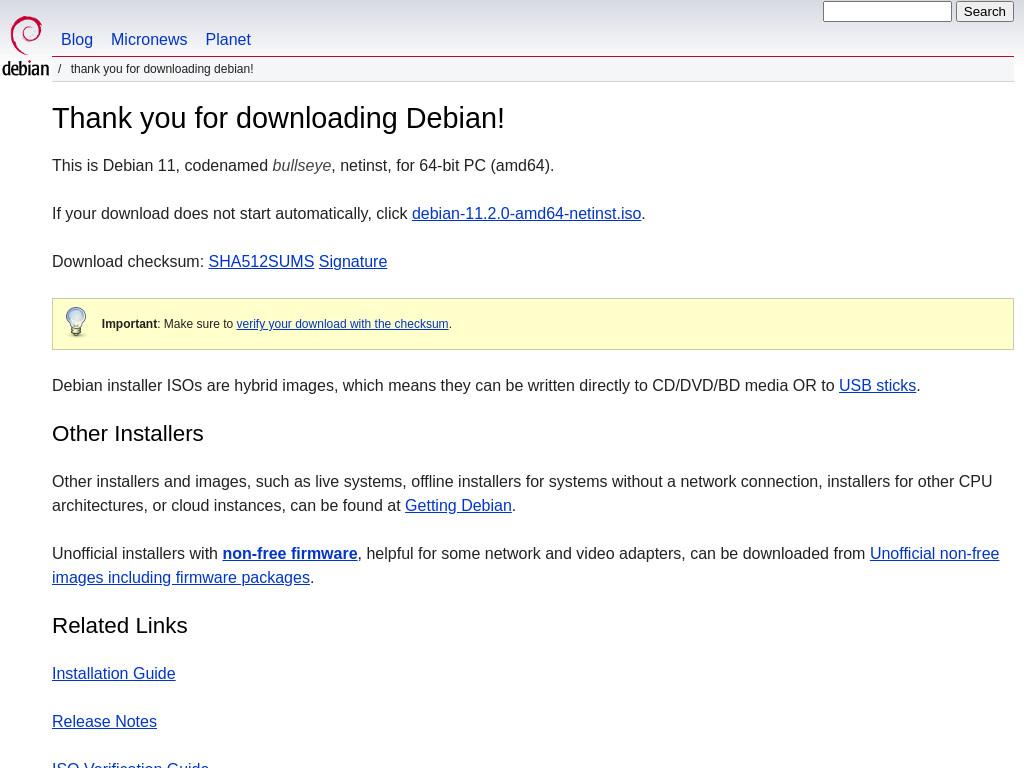Open the Signature link

pyautogui.click(x=353, y=261)
